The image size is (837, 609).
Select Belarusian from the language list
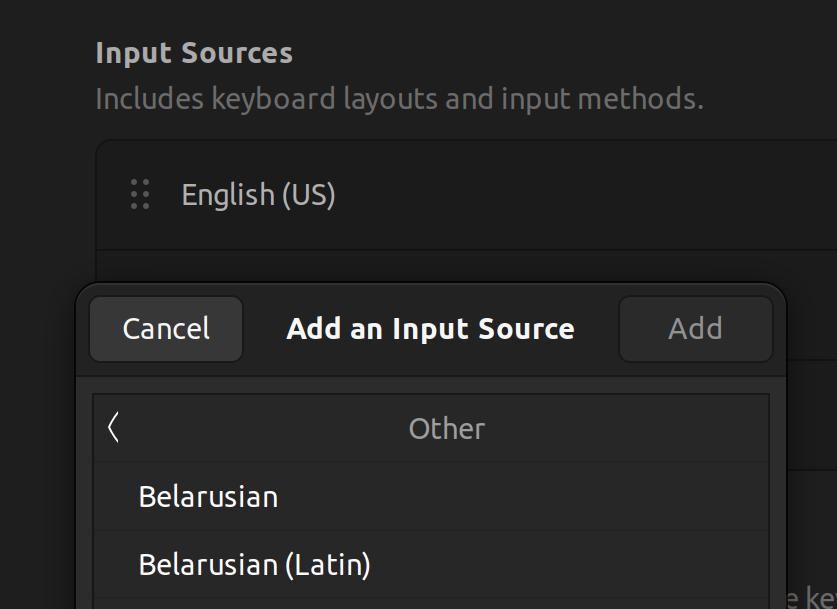coord(208,497)
